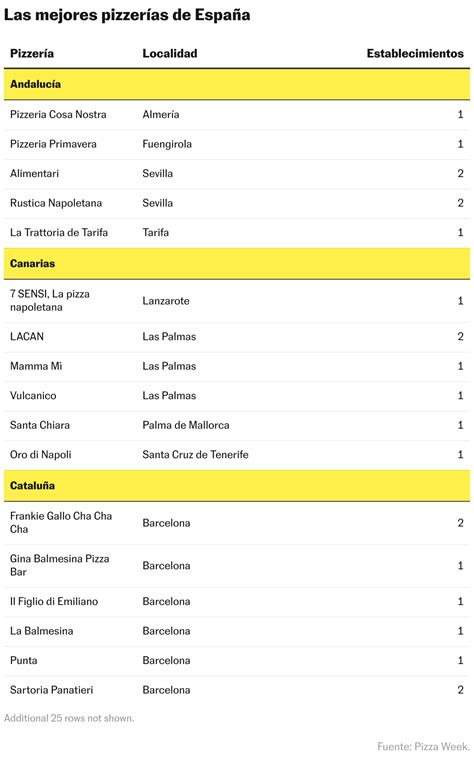Click Santa Chiara pizzeria name
Image resolution: width=474 pixels, height=758 pixels.
tap(40, 425)
